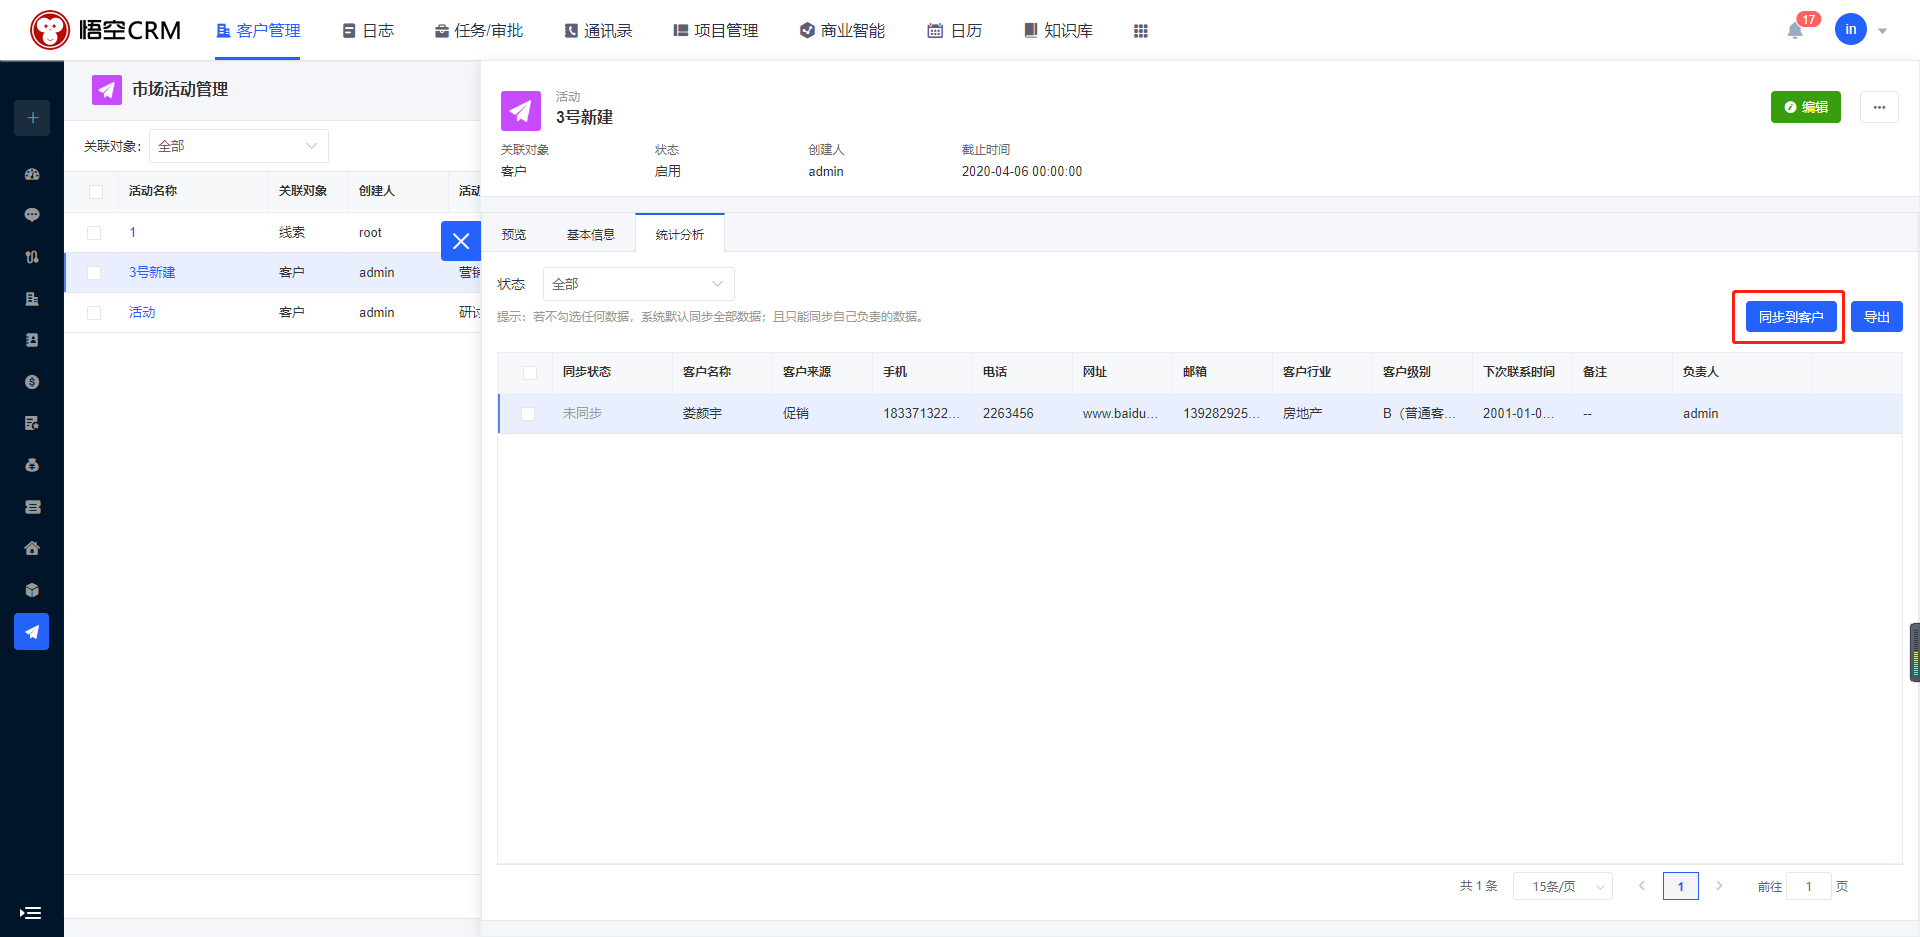Screen dimensions: 1920x937
Task: Click the 客户名称 column header
Action: (x=707, y=372)
